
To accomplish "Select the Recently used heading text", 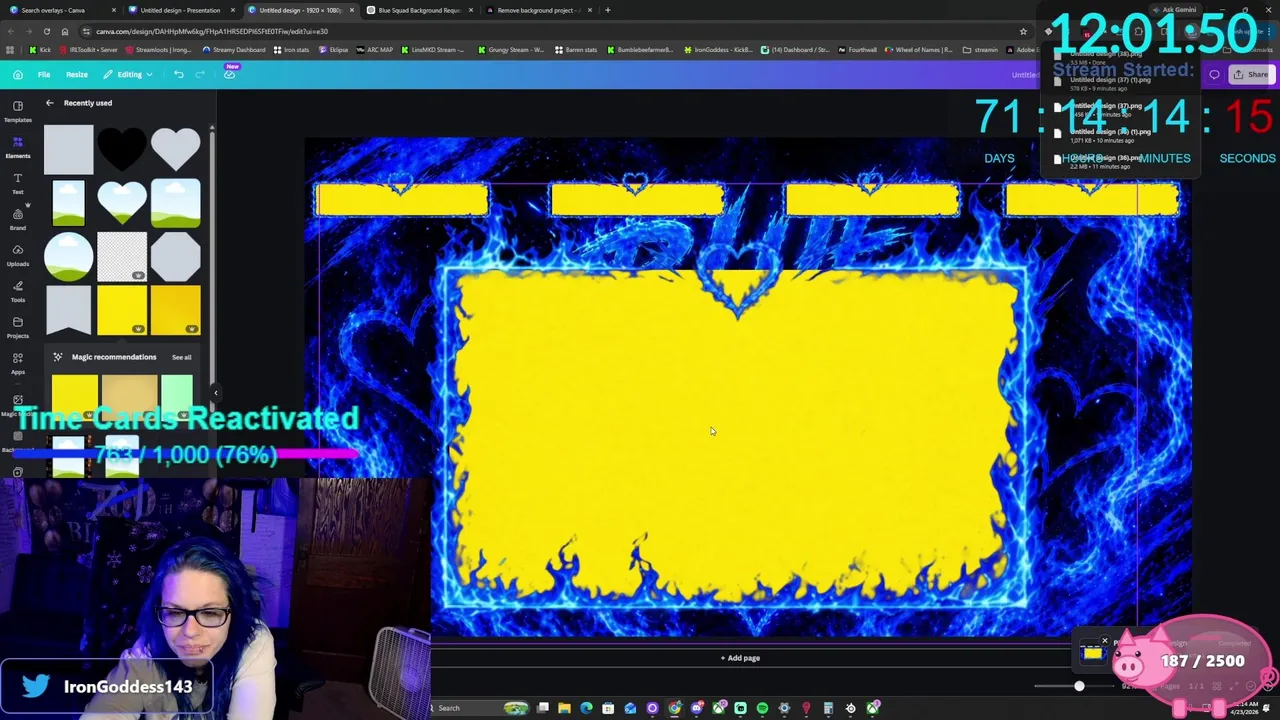I will (88, 103).
